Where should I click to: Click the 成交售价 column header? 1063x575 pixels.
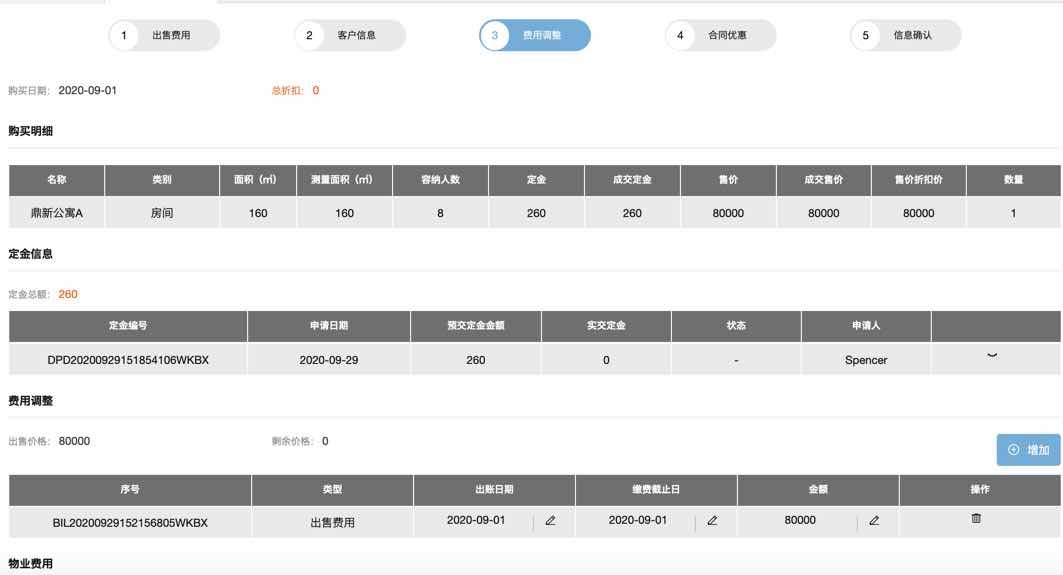pyautogui.click(x=823, y=180)
